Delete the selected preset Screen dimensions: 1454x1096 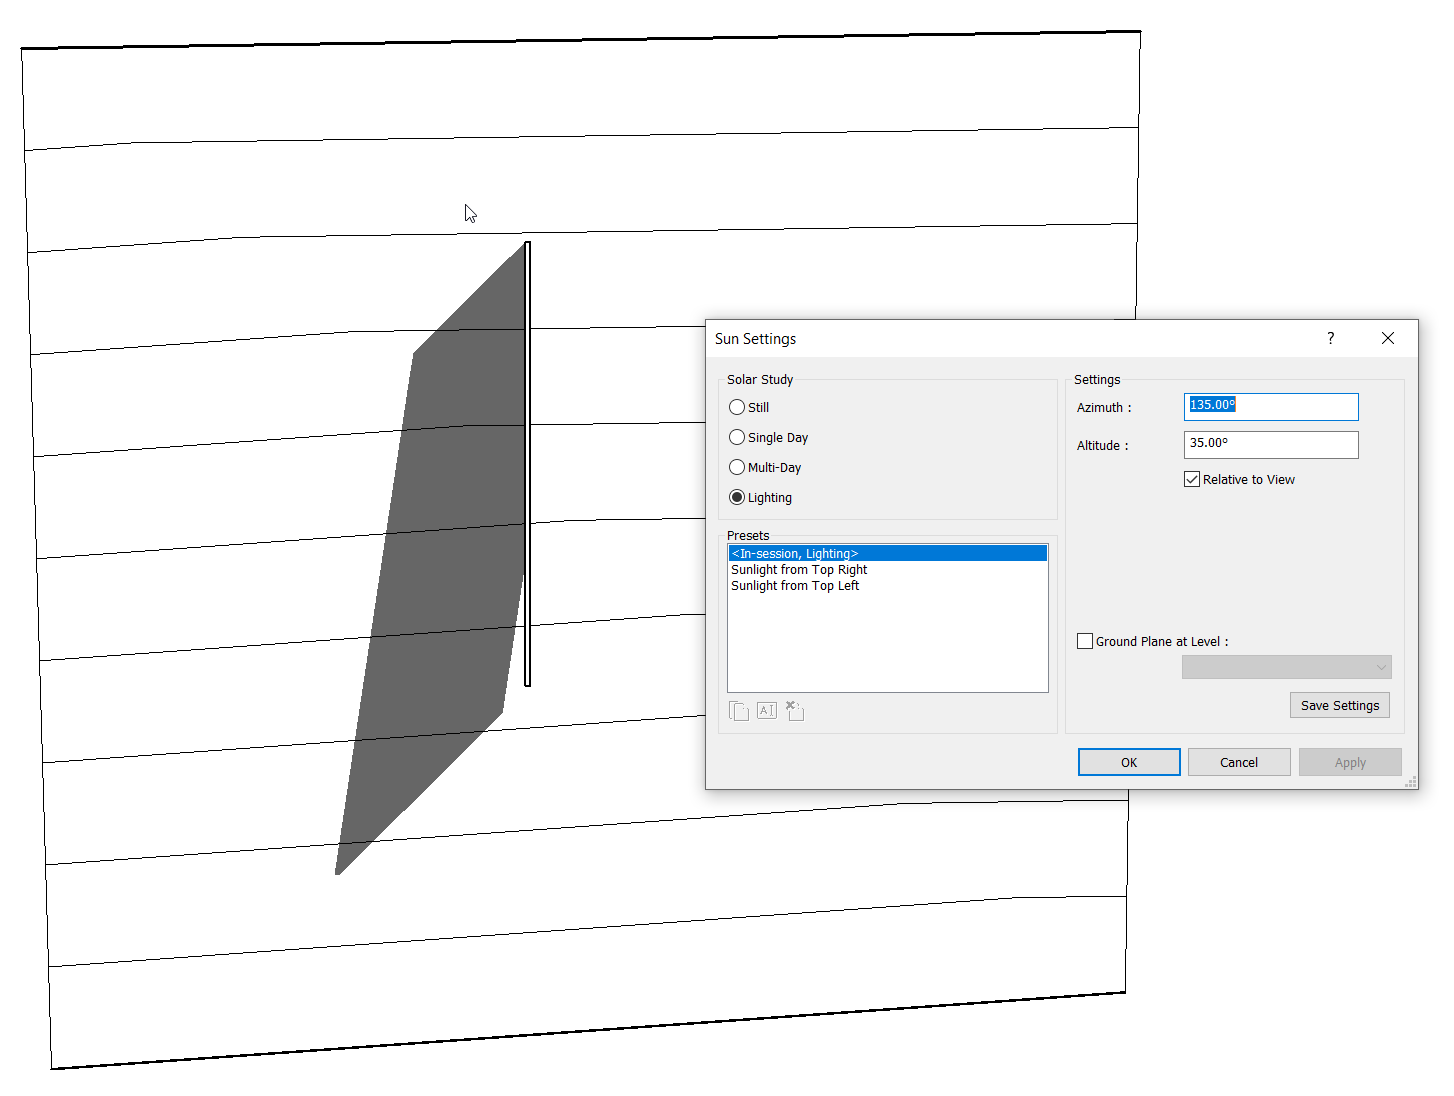794,710
